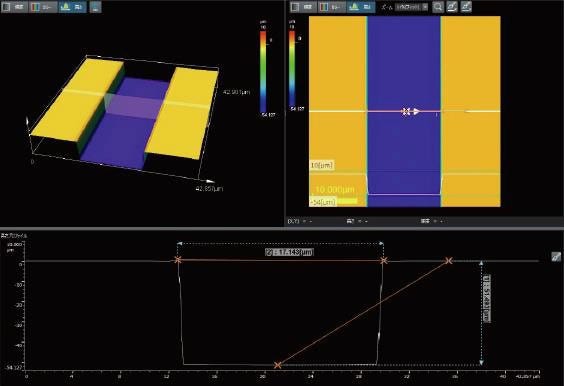Select the height view button in the 3D pane toolbar
564x386 pixels.
(72, 7)
